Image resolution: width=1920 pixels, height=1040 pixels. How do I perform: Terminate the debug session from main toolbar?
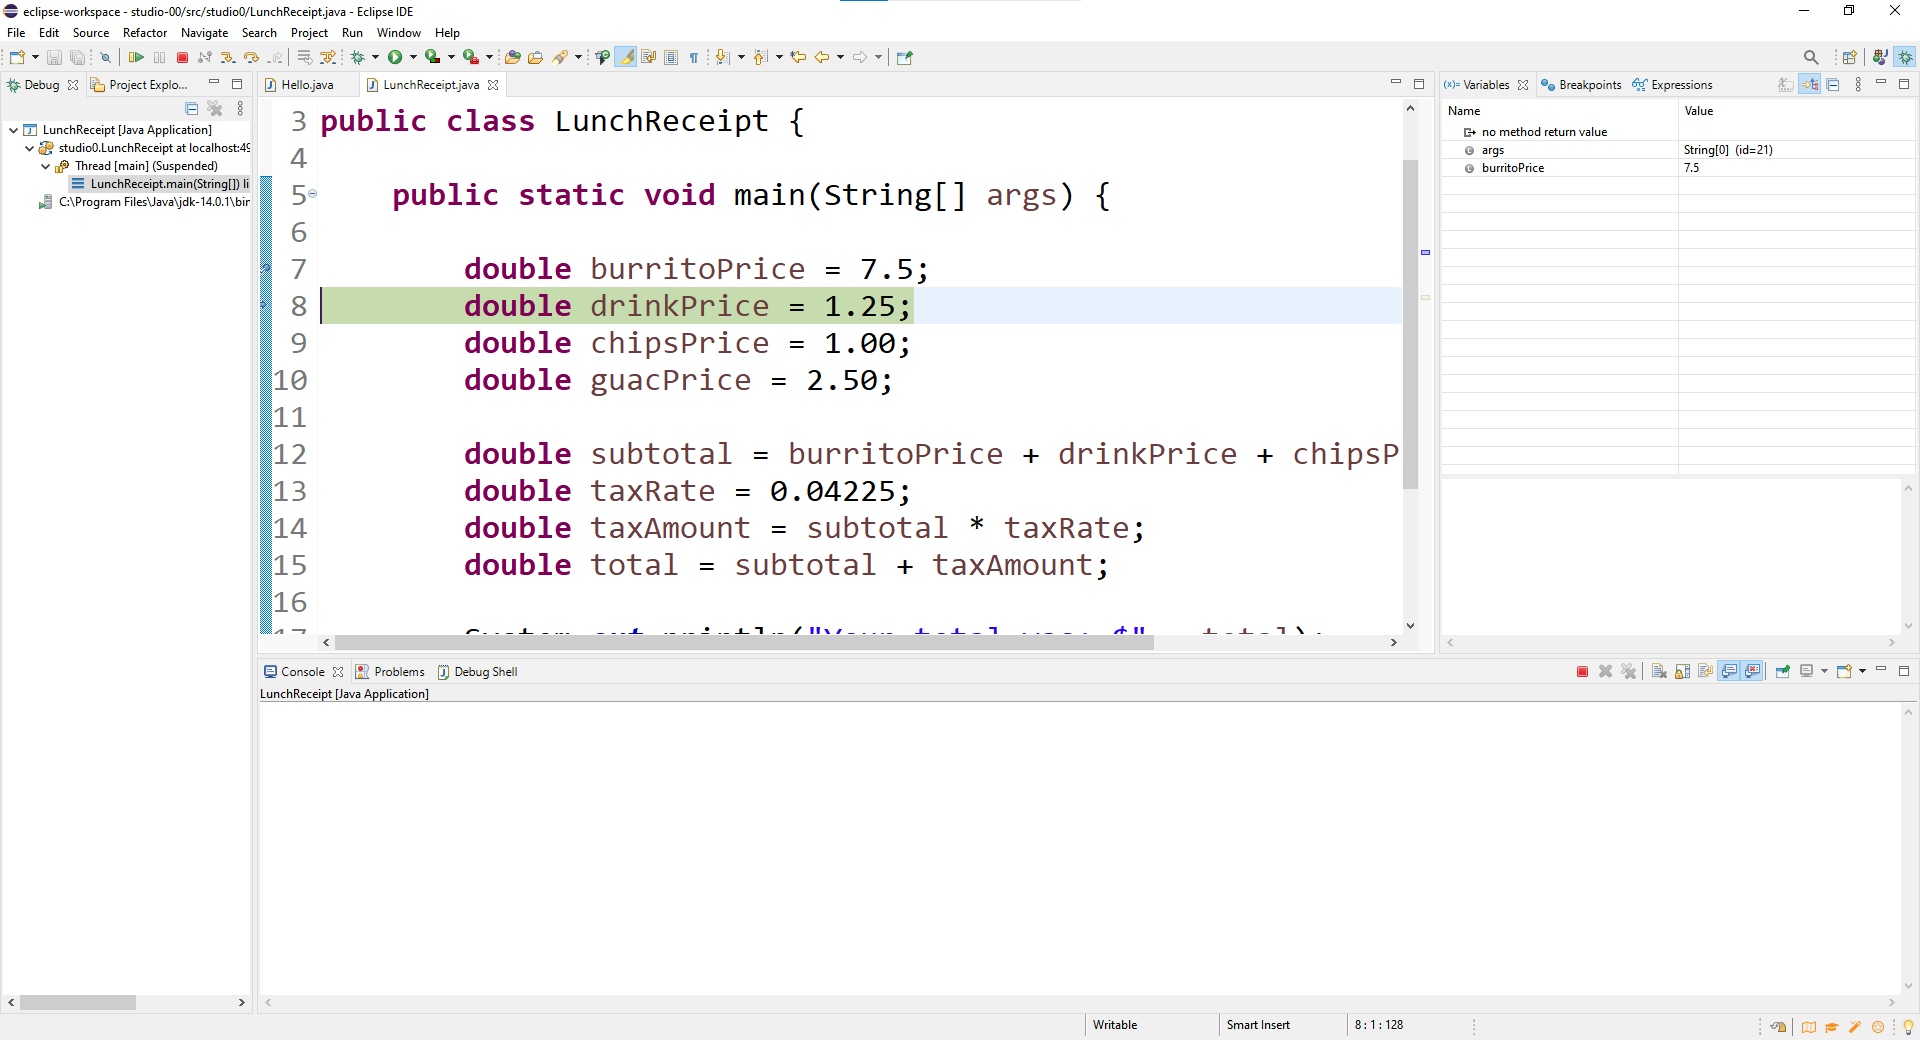tap(182, 57)
